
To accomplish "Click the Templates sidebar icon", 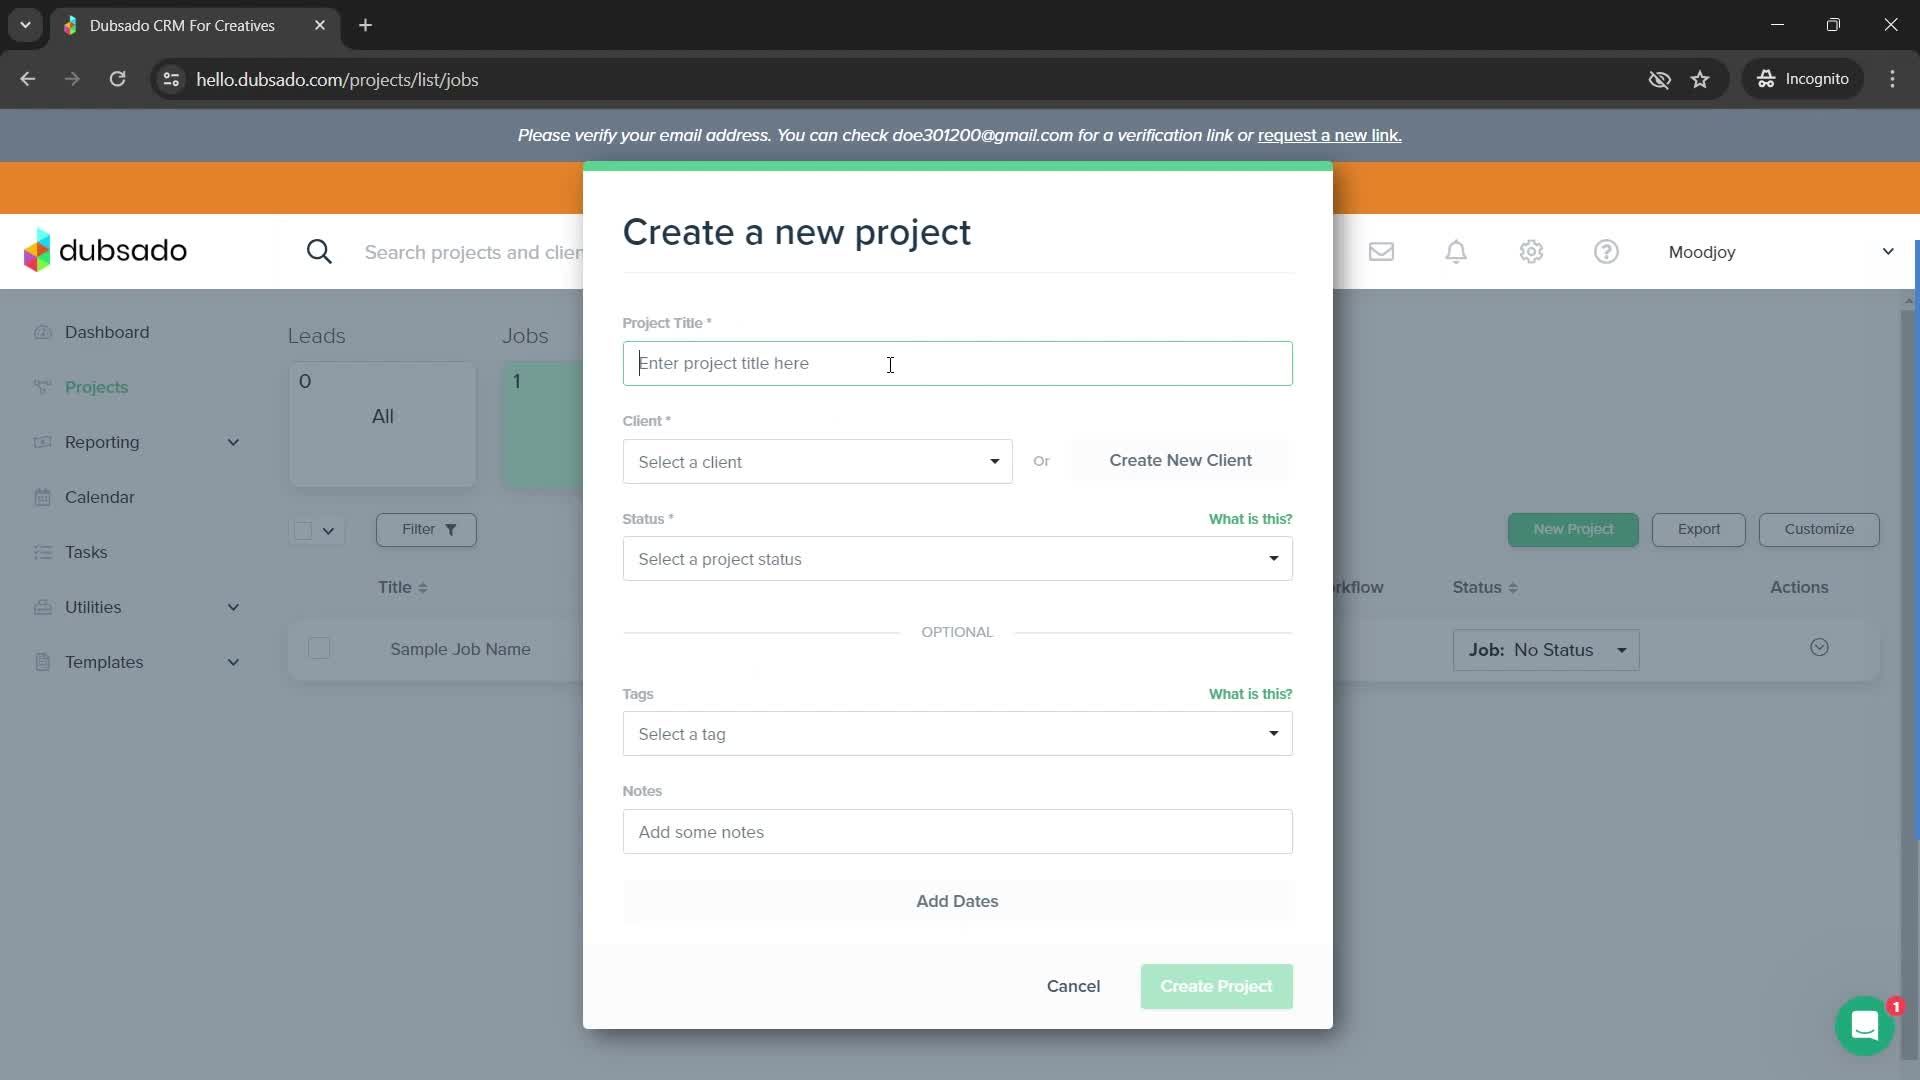I will coord(42,662).
